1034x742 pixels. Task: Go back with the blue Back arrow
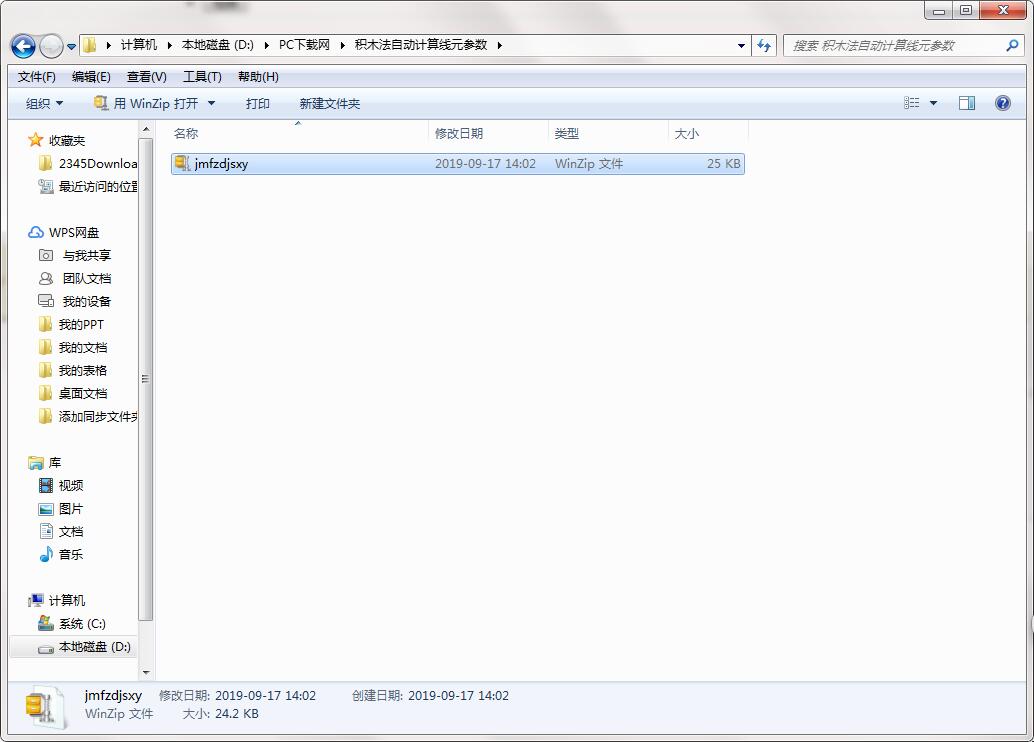(23, 46)
